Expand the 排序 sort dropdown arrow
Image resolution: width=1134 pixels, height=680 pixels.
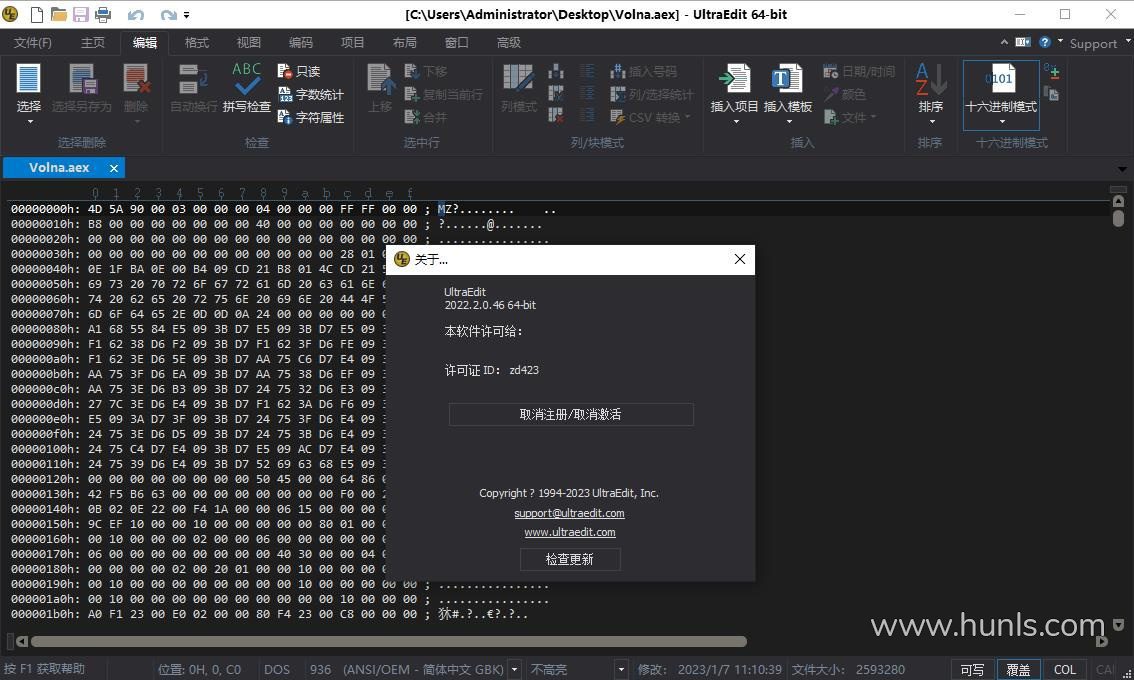click(932, 122)
